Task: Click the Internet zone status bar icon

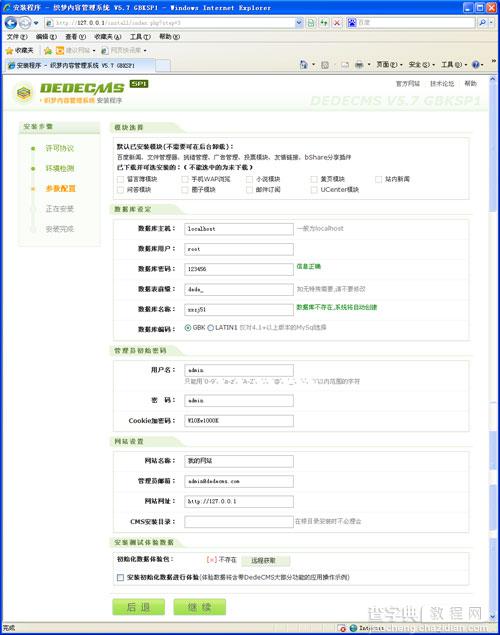Action: click(x=353, y=628)
